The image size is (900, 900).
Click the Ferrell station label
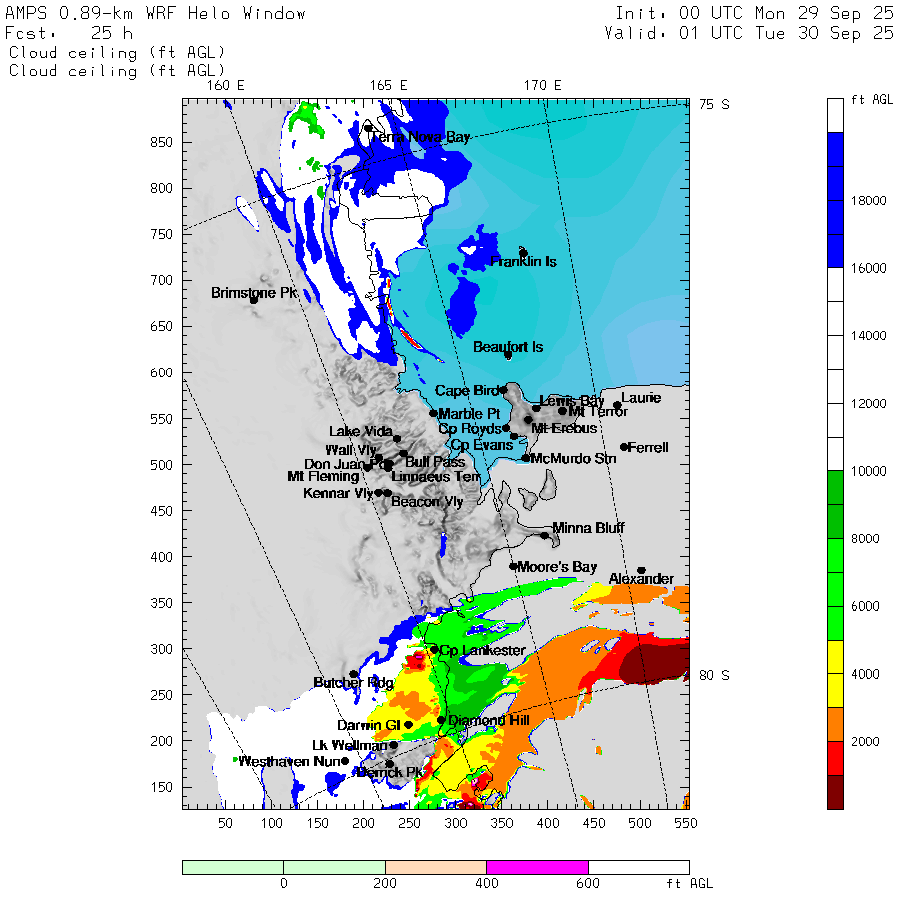pos(648,447)
